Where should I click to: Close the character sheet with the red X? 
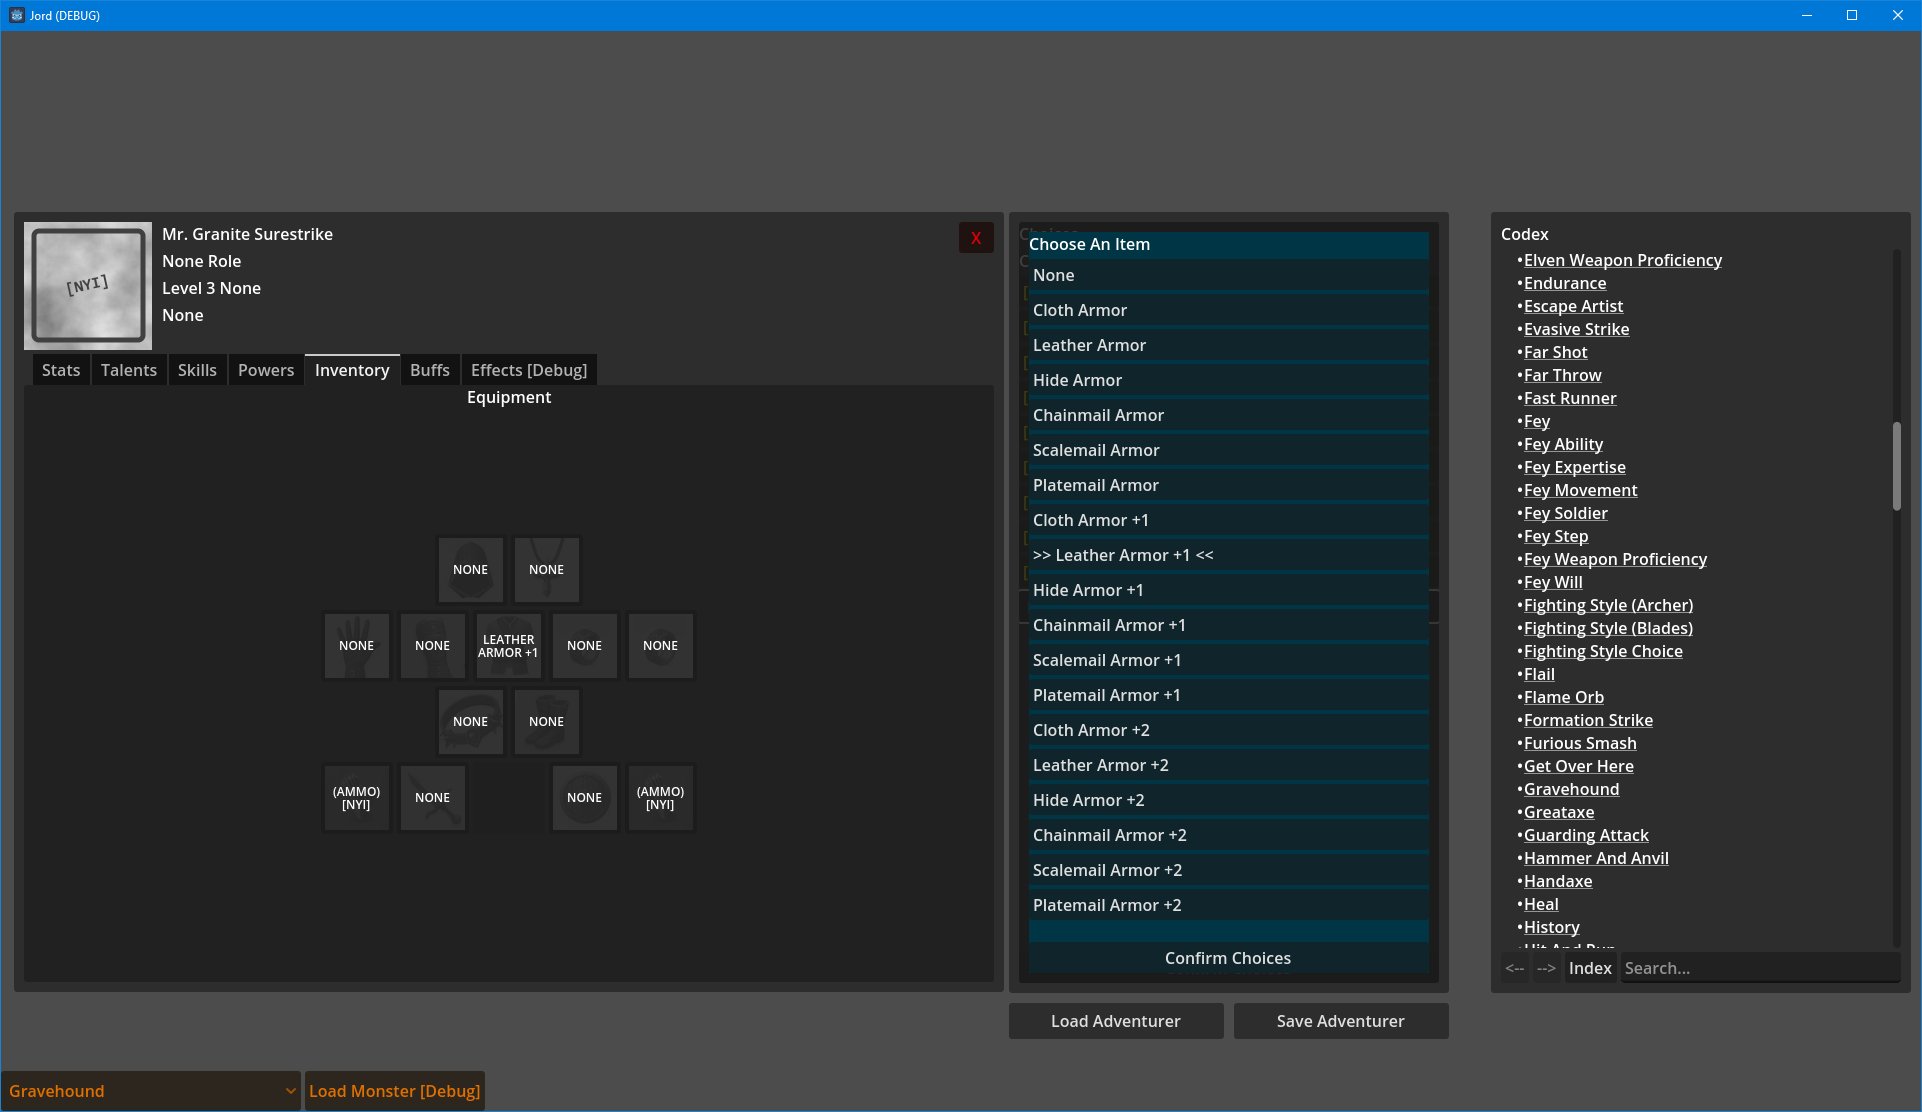[x=976, y=238]
